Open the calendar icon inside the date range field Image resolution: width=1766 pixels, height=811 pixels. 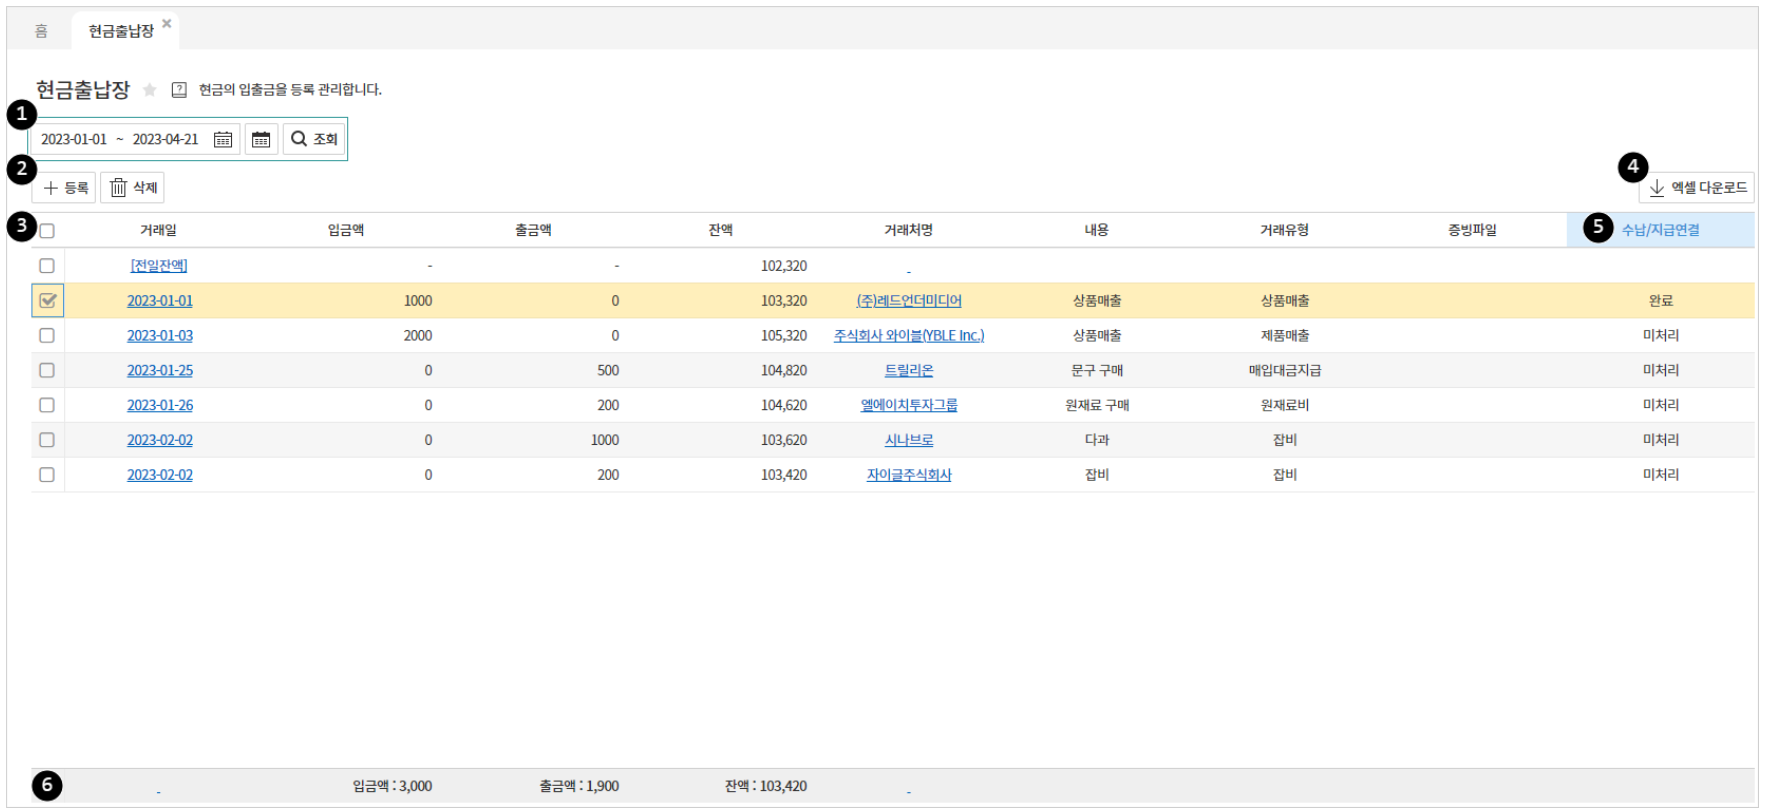pyautogui.click(x=223, y=139)
